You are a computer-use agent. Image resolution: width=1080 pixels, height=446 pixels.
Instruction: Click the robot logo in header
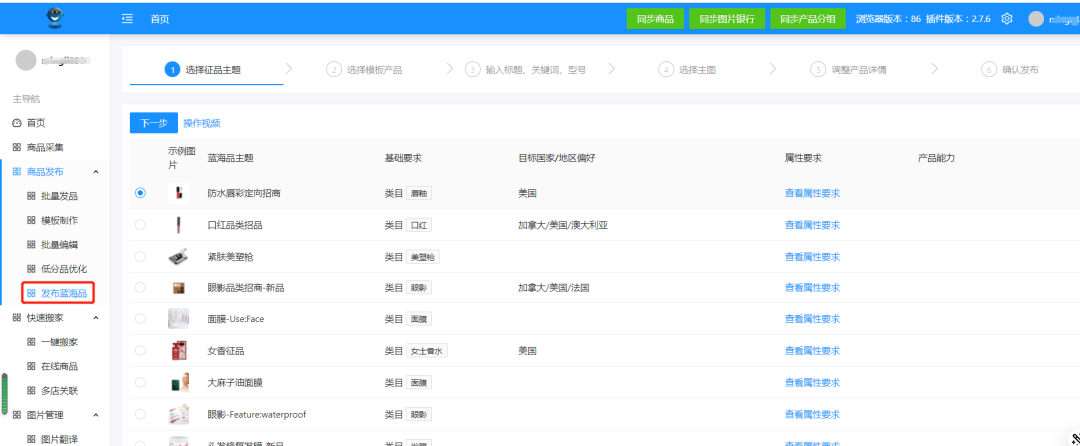pos(55,17)
